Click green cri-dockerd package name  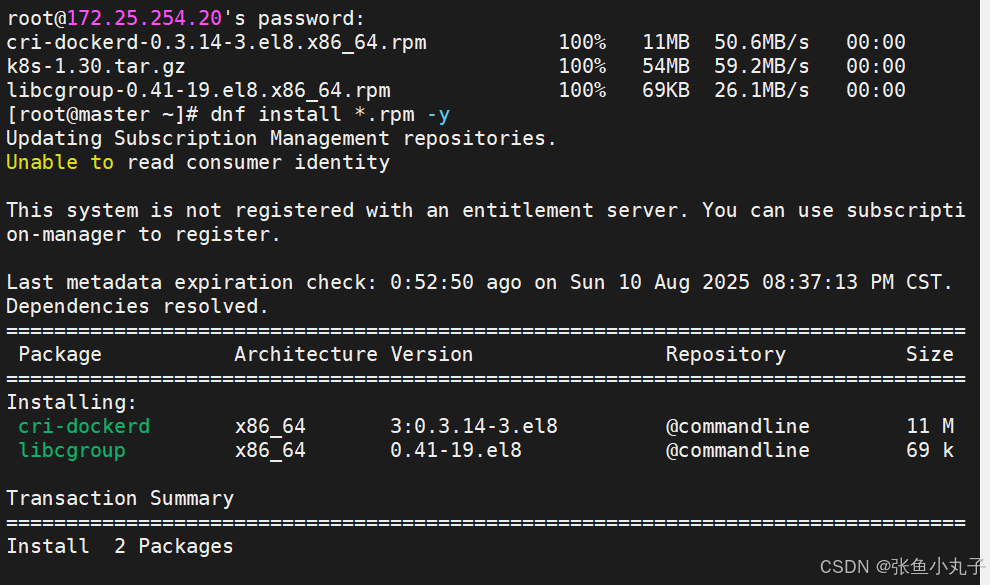(x=84, y=426)
